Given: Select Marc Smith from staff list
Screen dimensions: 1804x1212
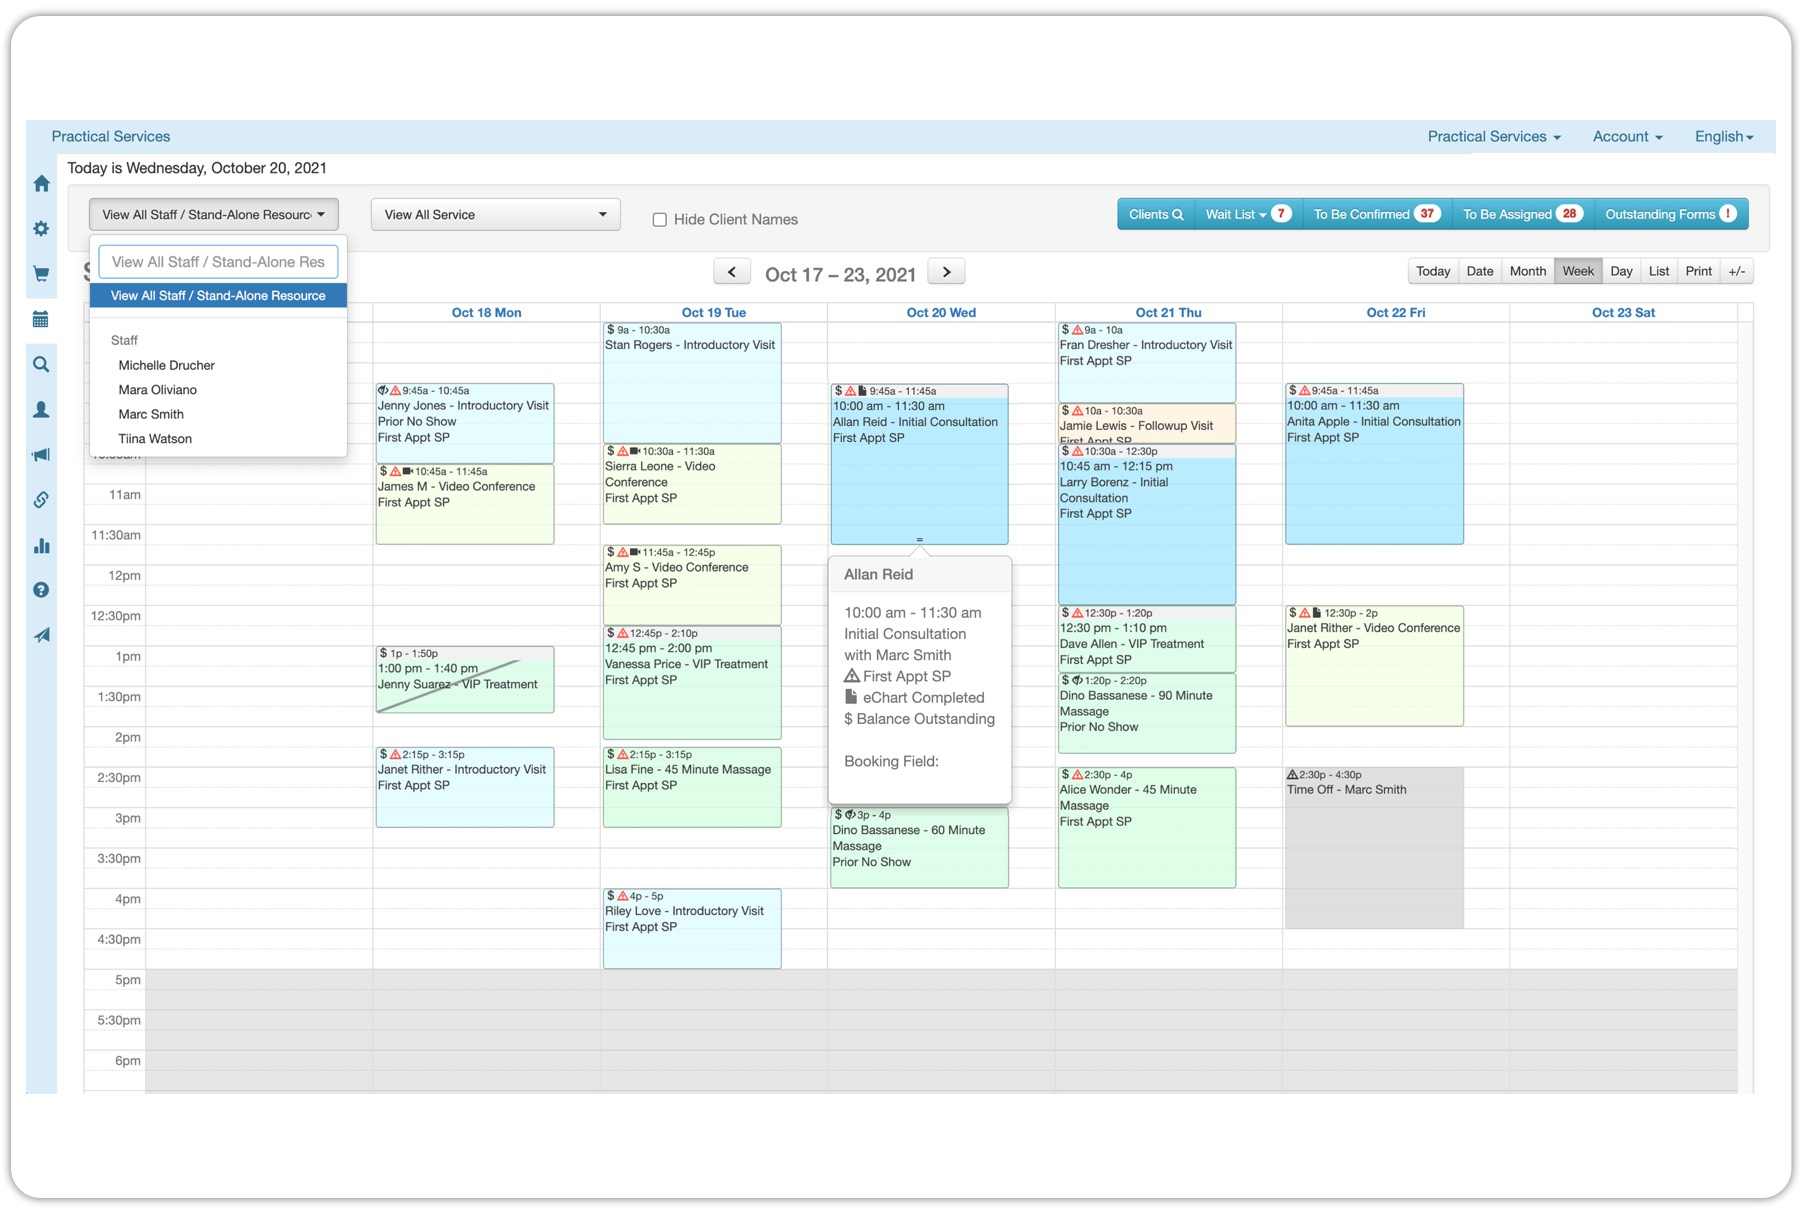Looking at the screenshot, I should pyautogui.click(x=151, y=414).
